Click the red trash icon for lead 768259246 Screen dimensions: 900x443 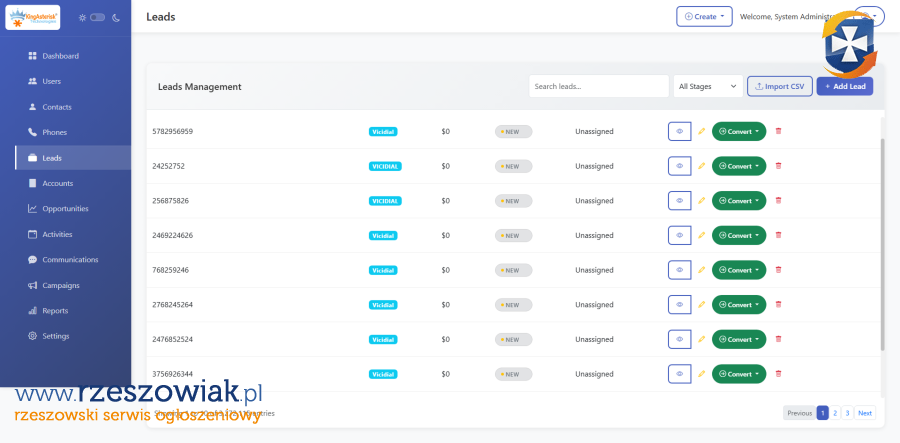tap(779, 270)
